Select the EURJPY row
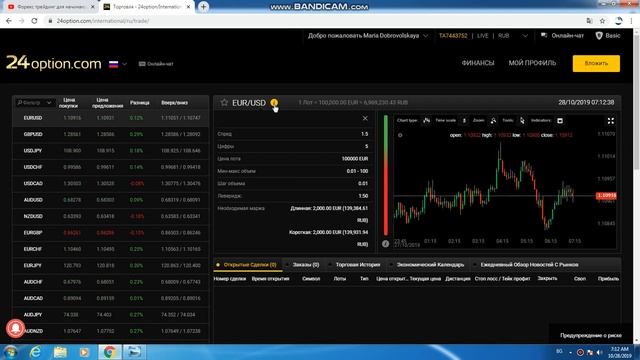The width and height of the screenshot is (640, 360). (x=110, y=266)
